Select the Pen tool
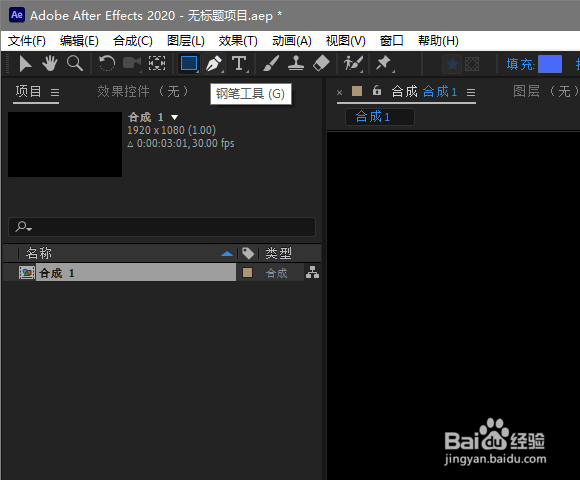The width and height of the screenshot is (580, 480). (214, 64)
